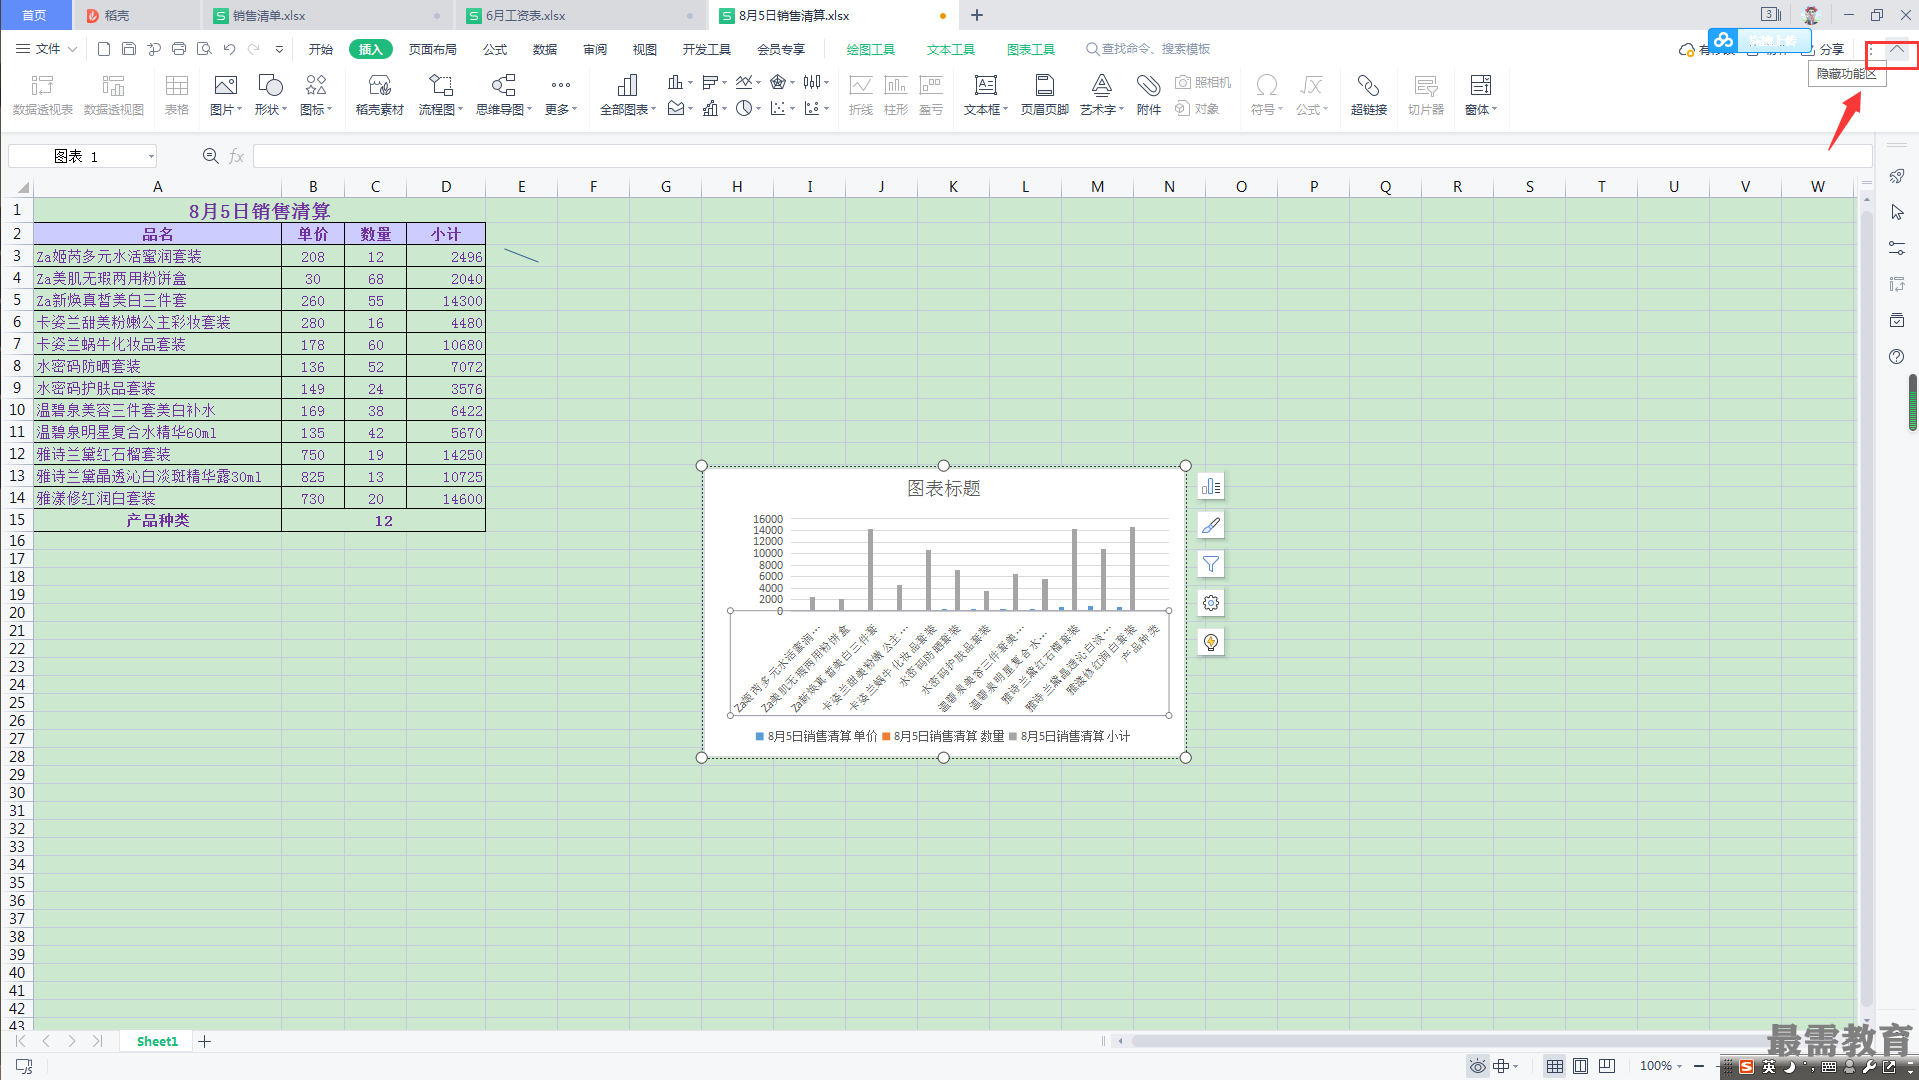Viewport: 1919px width, 1080px height.
Task: Open the 窗体 form controls
Action: (1480, 95)
